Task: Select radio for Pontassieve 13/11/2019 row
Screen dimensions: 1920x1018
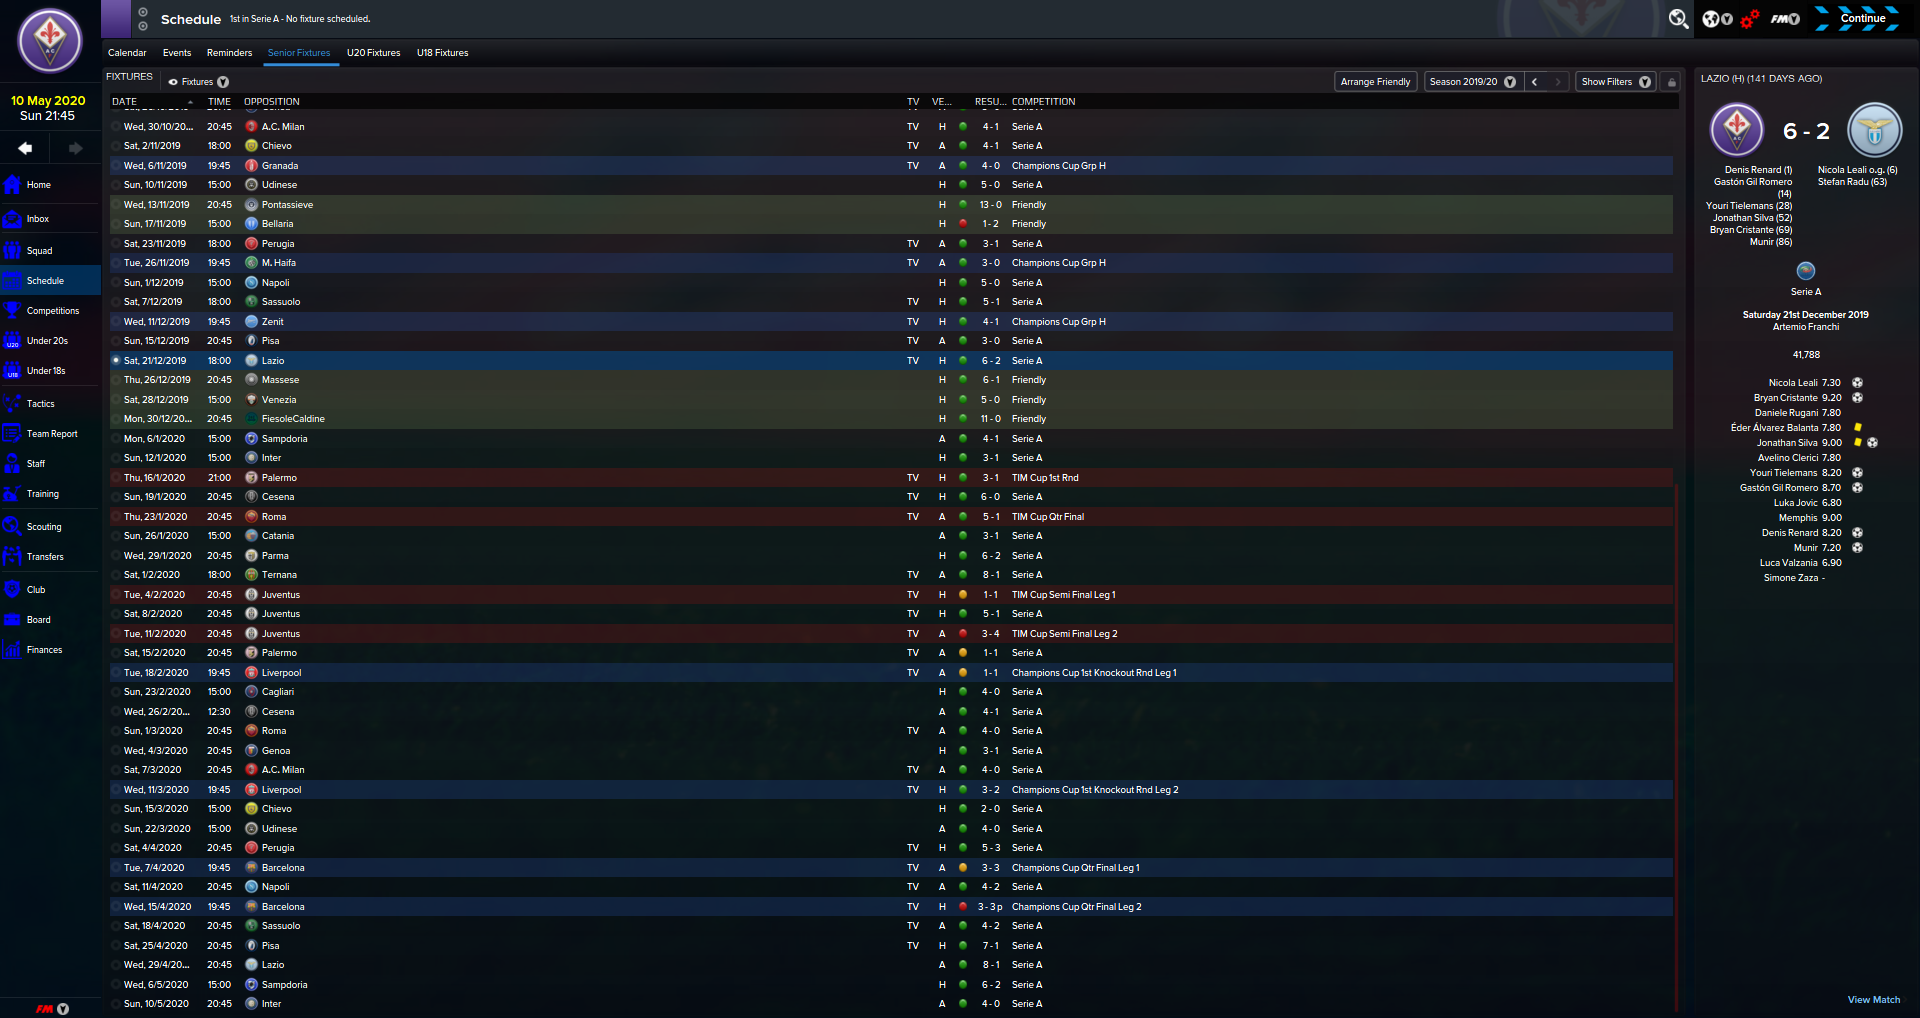Action: pyautogui.click(x=116, y=205)
